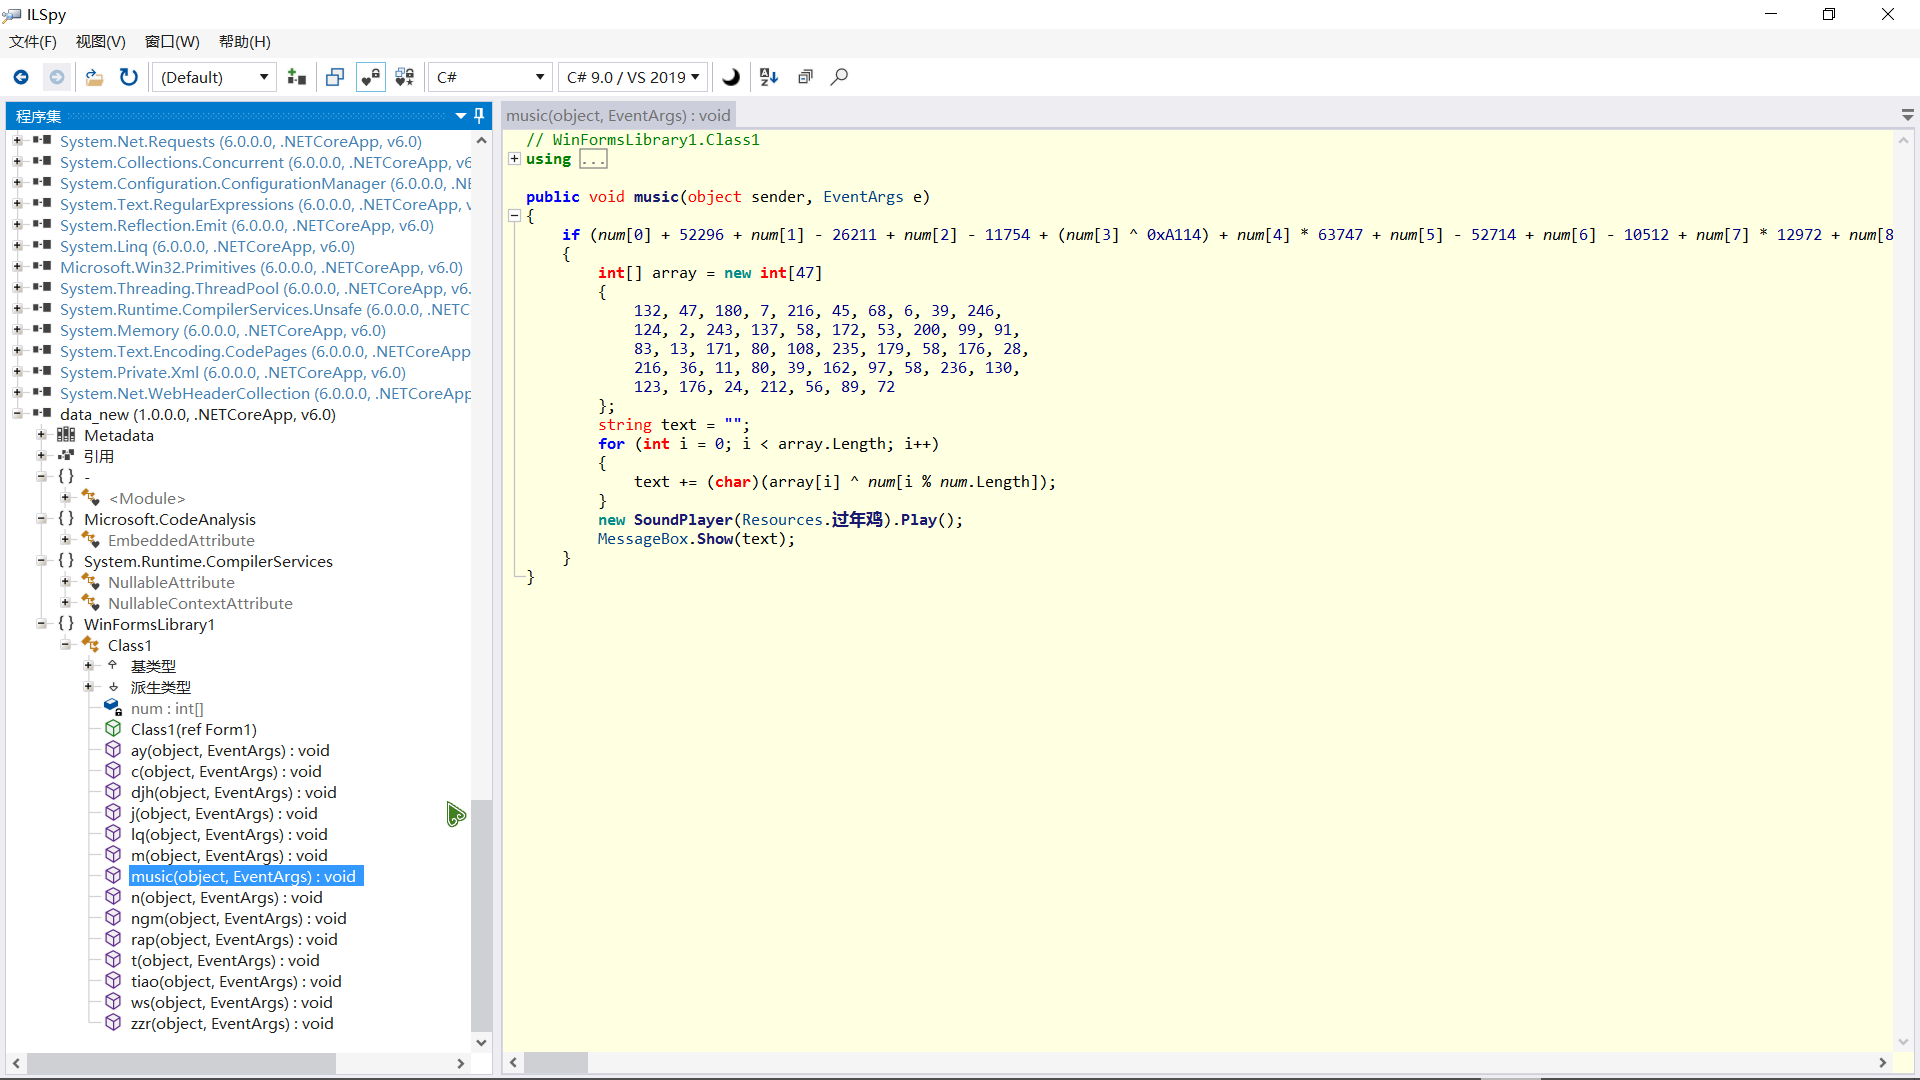This screenshot has width=1920, height=1080.
Task: Click the MessageBox type link in code
Action: [643, 539]
